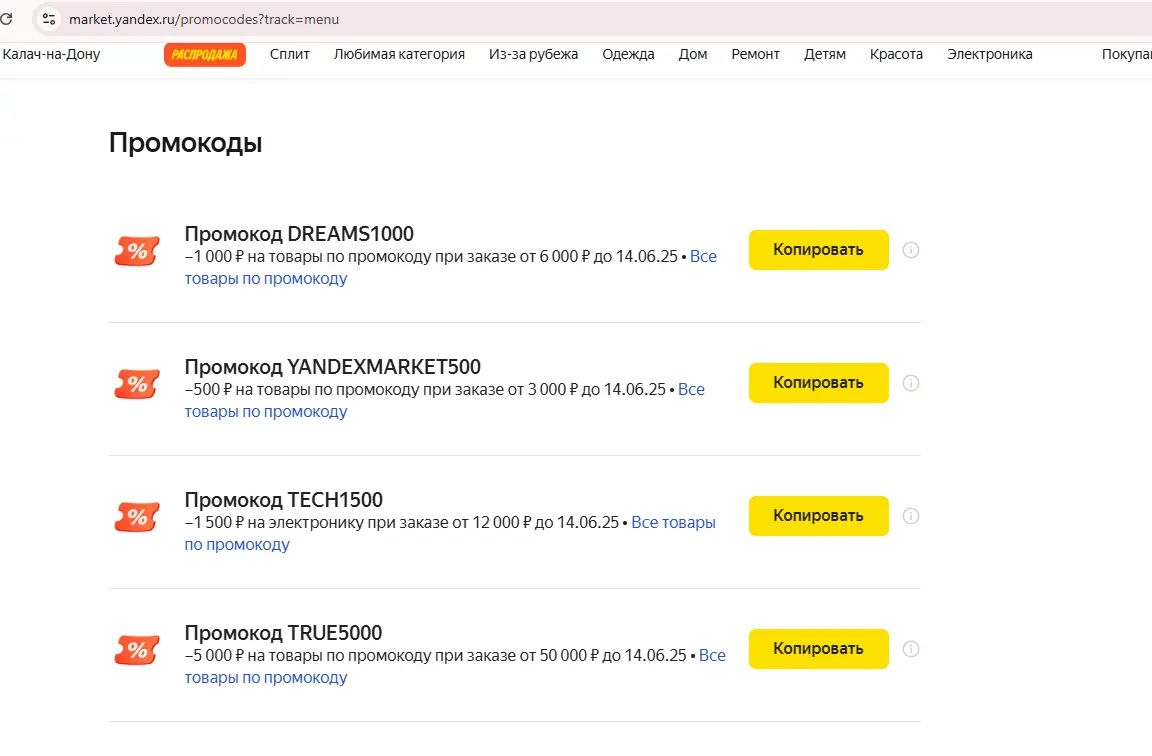Open the Одежда category
1152x756 pixels.
(628, 54)
